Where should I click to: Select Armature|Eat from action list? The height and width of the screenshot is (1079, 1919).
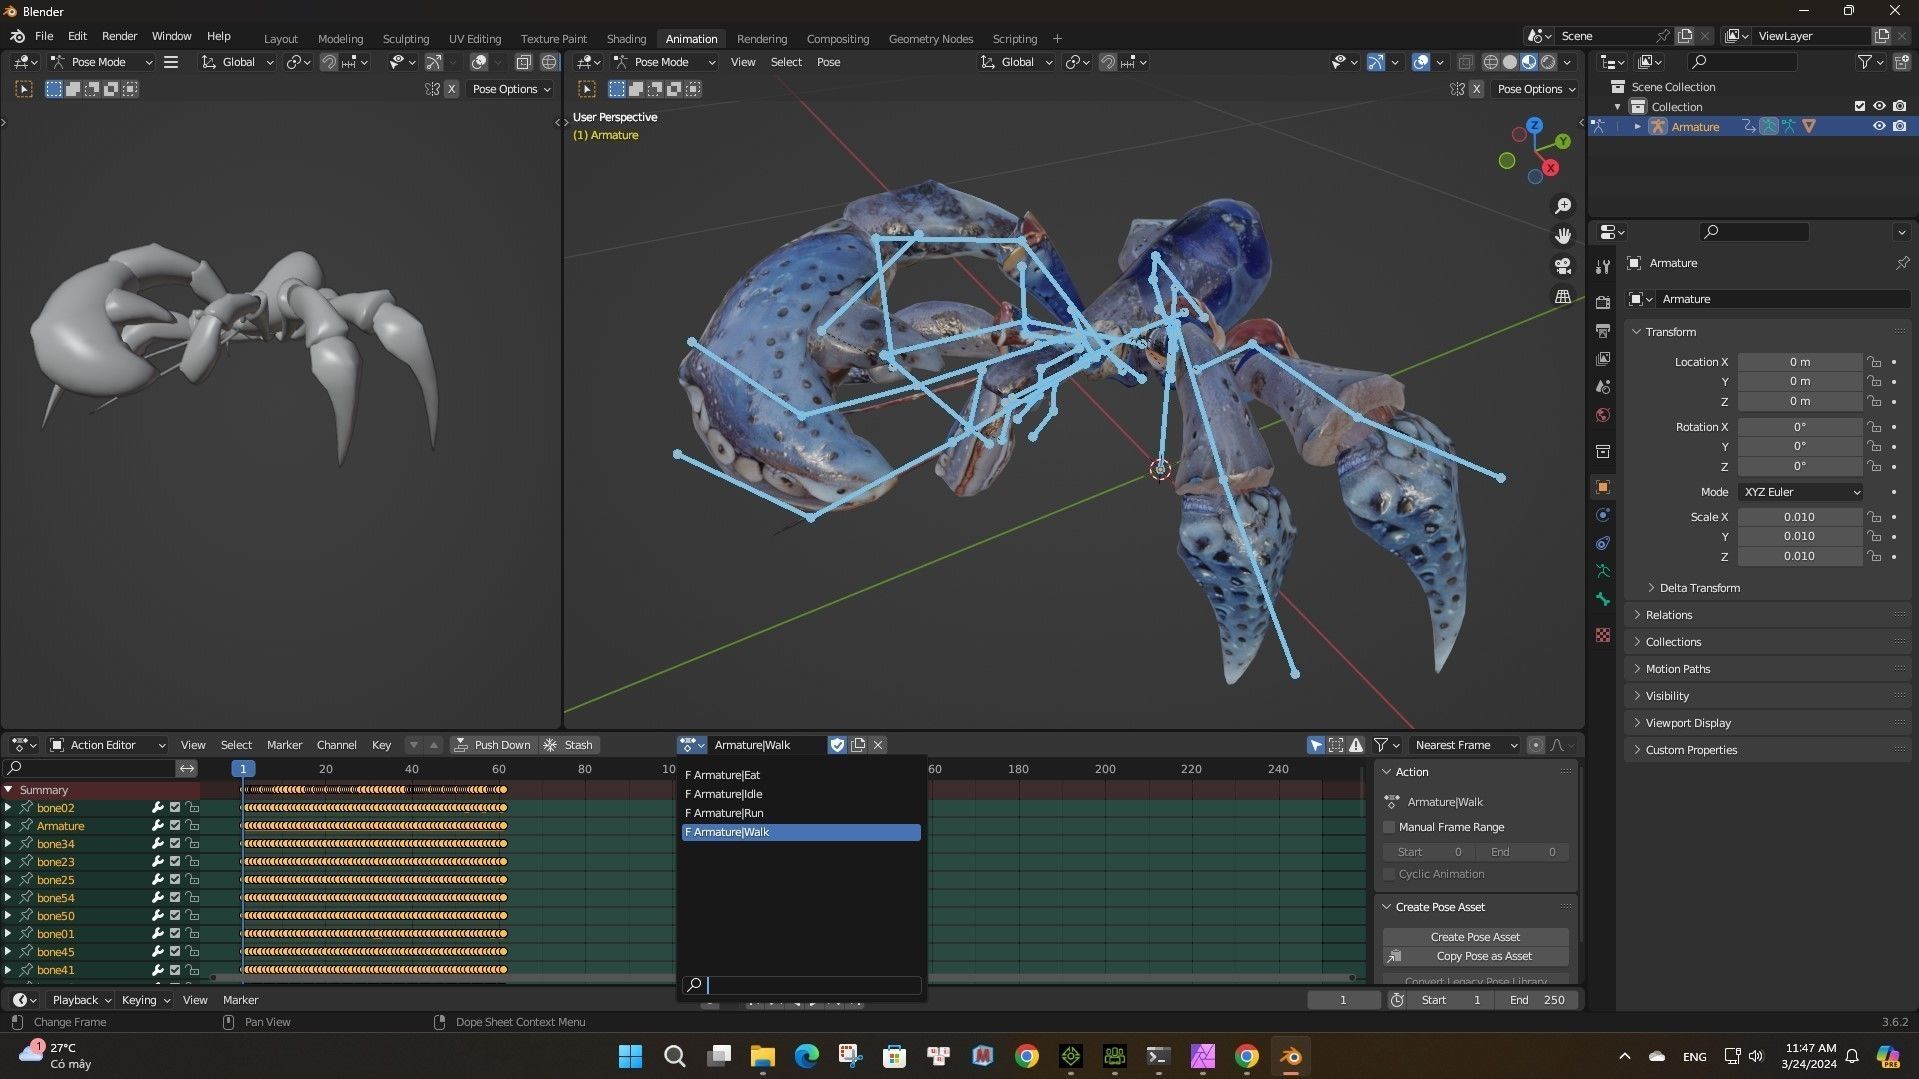coord(801,775)
